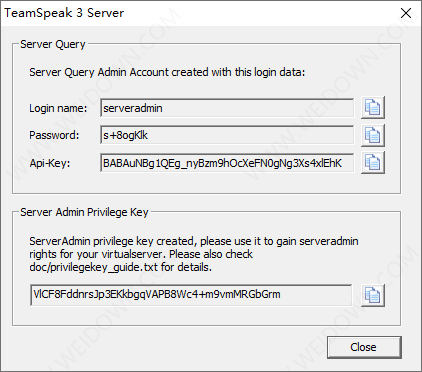The height and width of the screenshot is (372, 422).
Task: Close the dialog with the Close button
Action: coord(364,347)
